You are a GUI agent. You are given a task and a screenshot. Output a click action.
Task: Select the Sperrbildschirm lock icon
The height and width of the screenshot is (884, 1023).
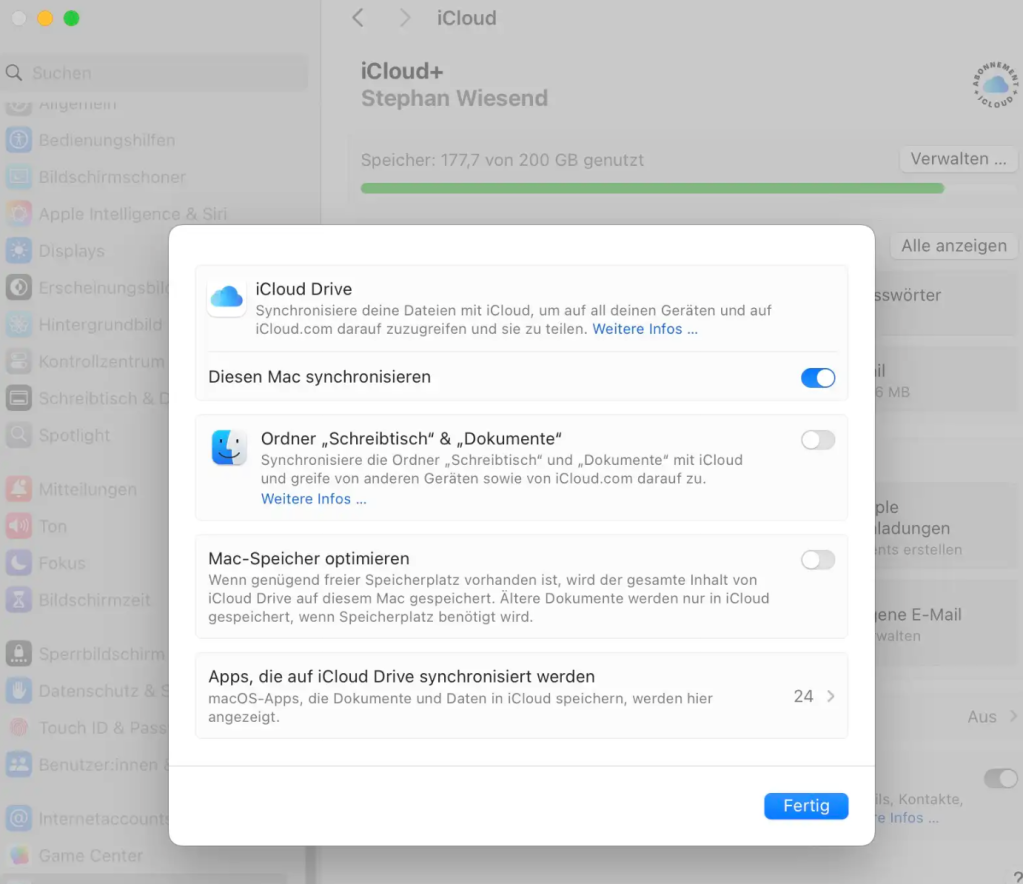19,653
